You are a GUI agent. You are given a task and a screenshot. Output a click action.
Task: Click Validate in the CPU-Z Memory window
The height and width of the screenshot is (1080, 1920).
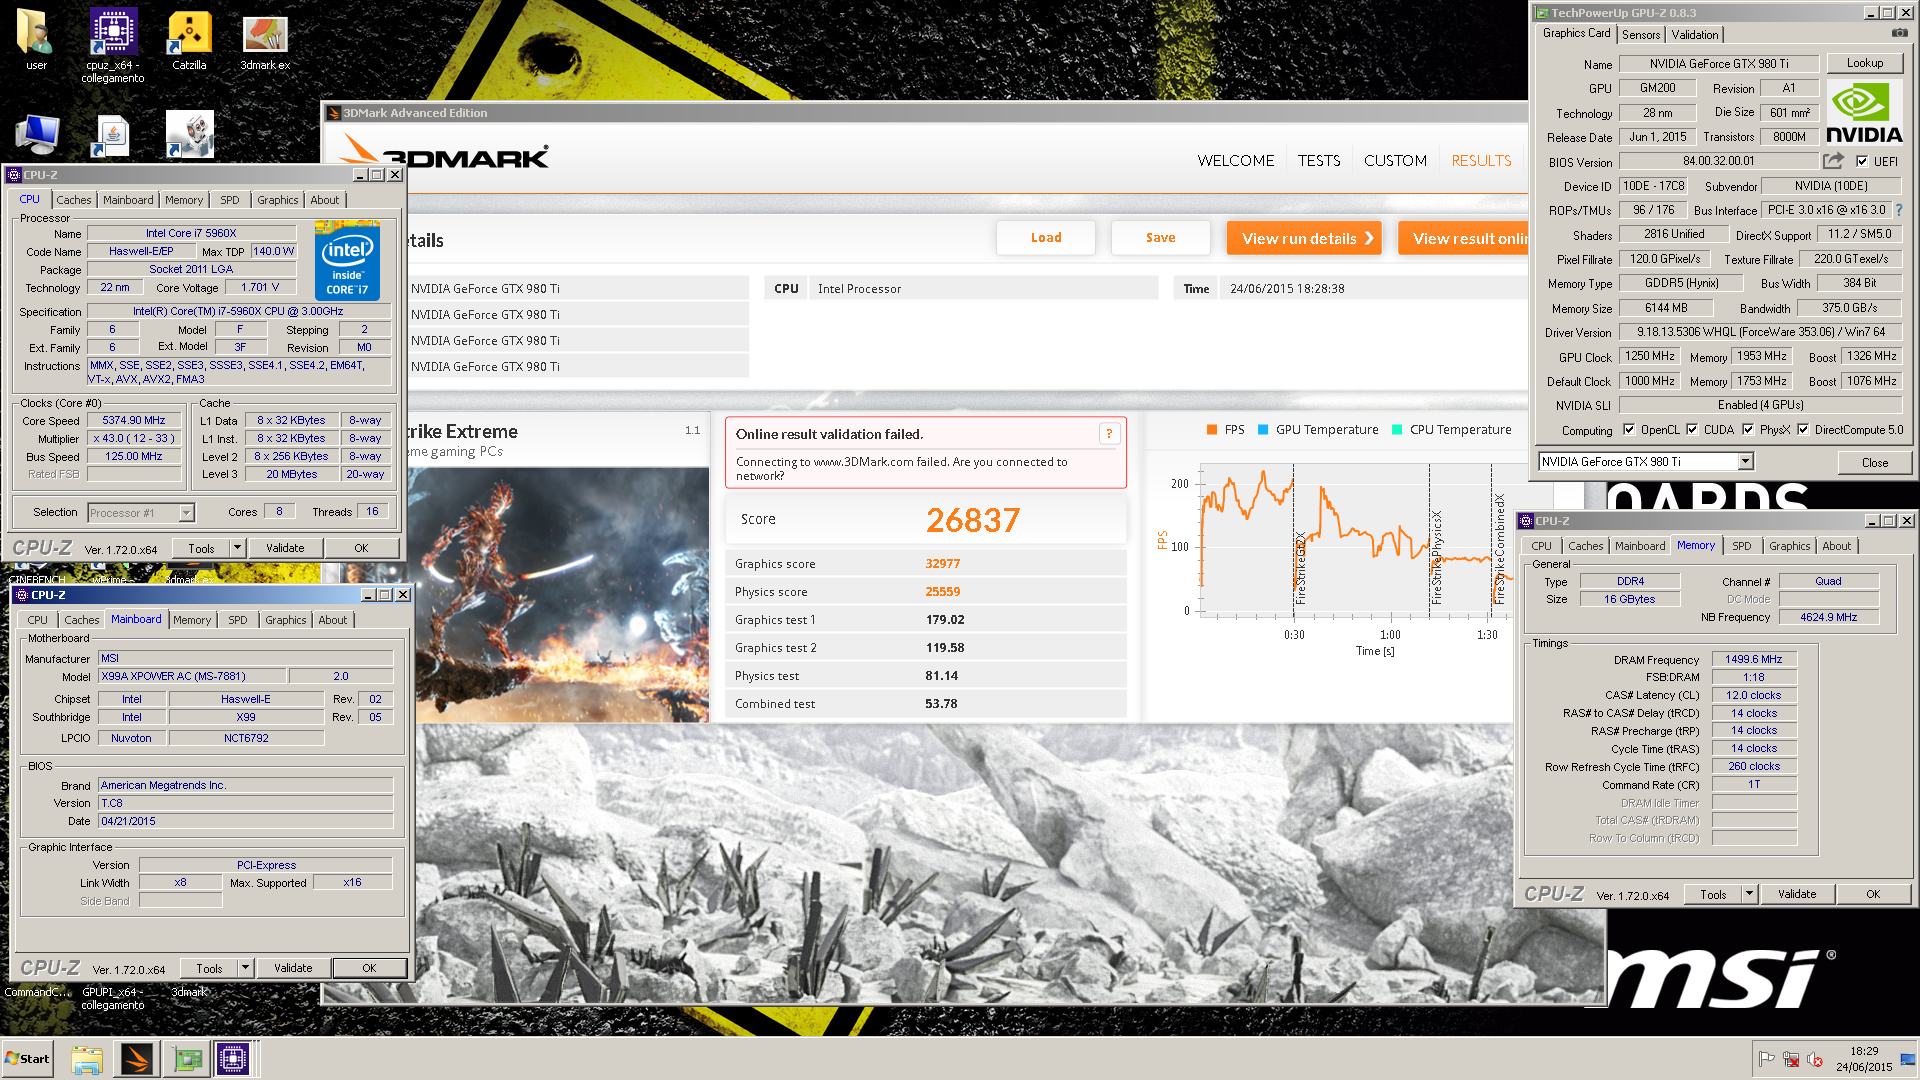click(1797, 894)
